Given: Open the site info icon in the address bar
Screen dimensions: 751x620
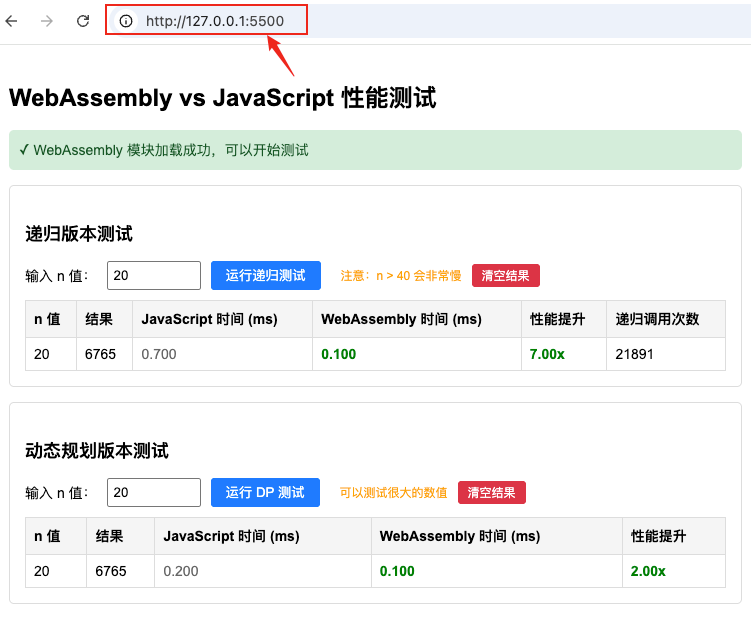Looking at the screenshot, I should click(x=126, y=21).
